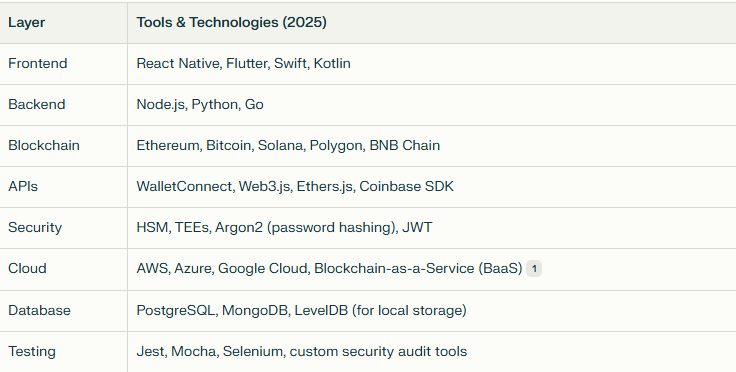Select the Blockchain row label

coord(44,145)
